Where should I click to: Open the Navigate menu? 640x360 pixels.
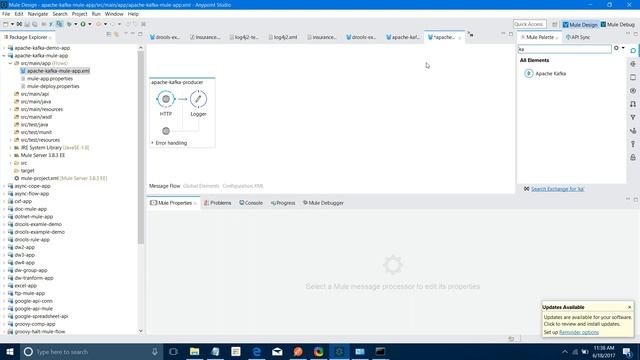(38, 14)
